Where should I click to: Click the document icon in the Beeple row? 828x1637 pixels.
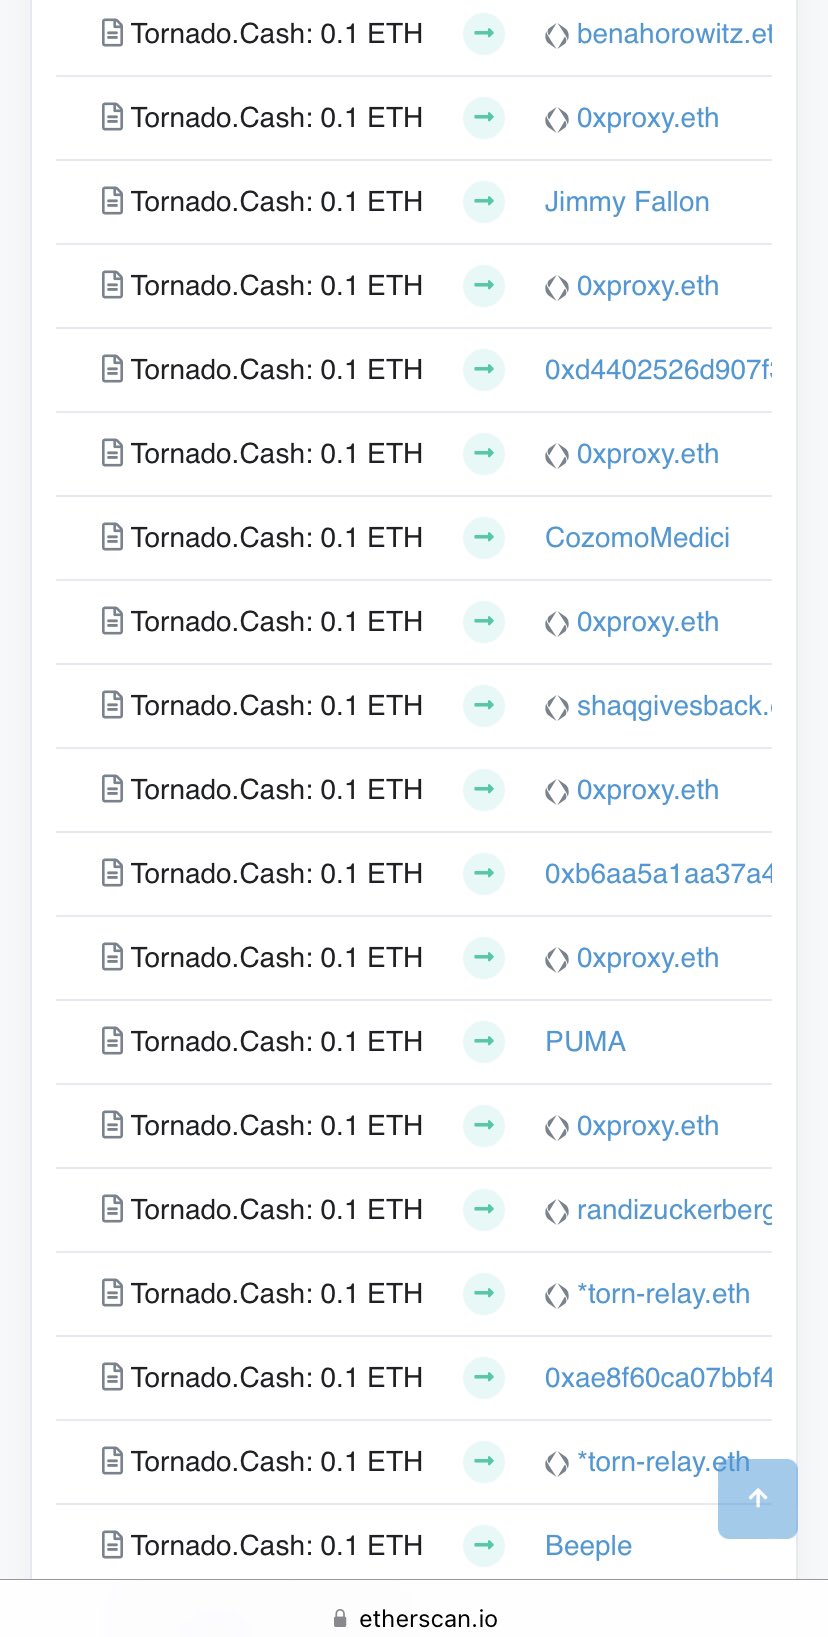112,1546
